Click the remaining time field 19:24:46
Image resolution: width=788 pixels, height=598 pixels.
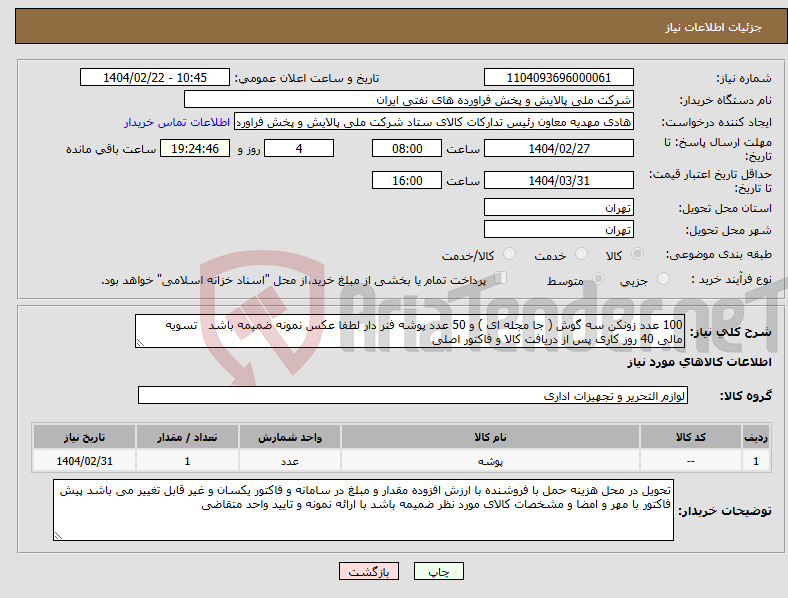point(194,148)
